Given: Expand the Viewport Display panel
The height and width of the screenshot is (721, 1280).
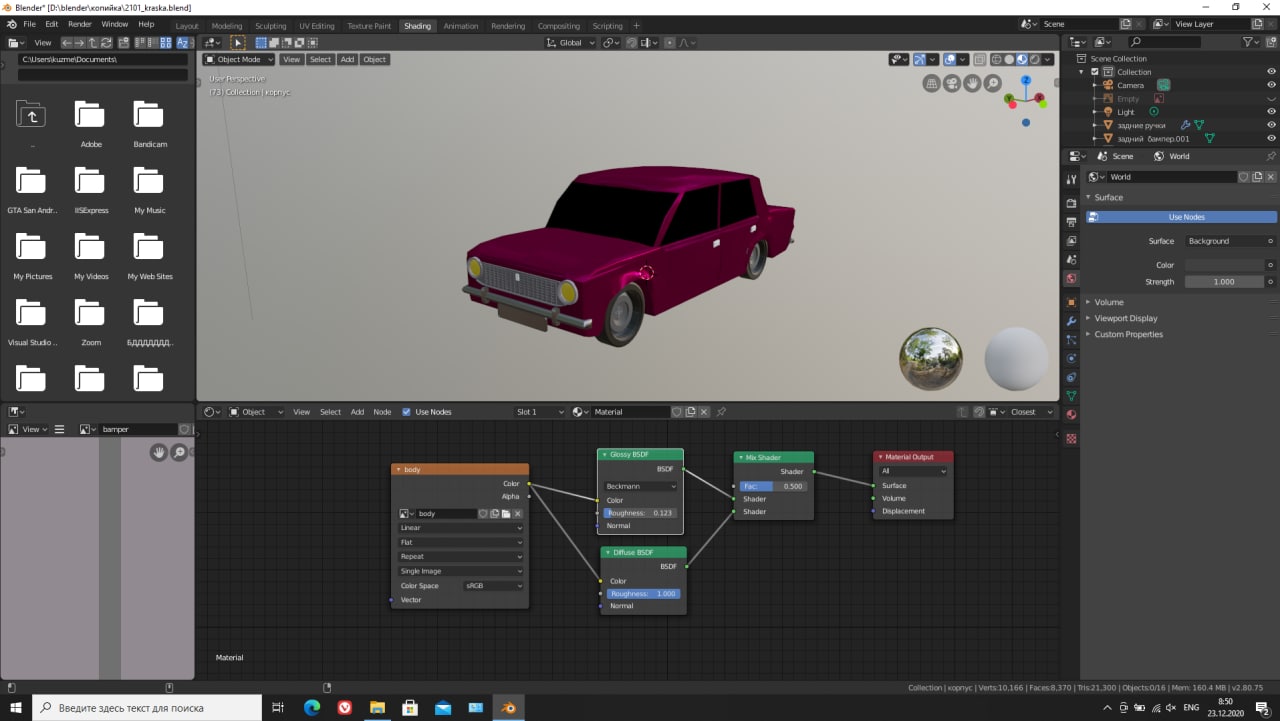Looking at the screenshot, I should [x=1125, y=318].
